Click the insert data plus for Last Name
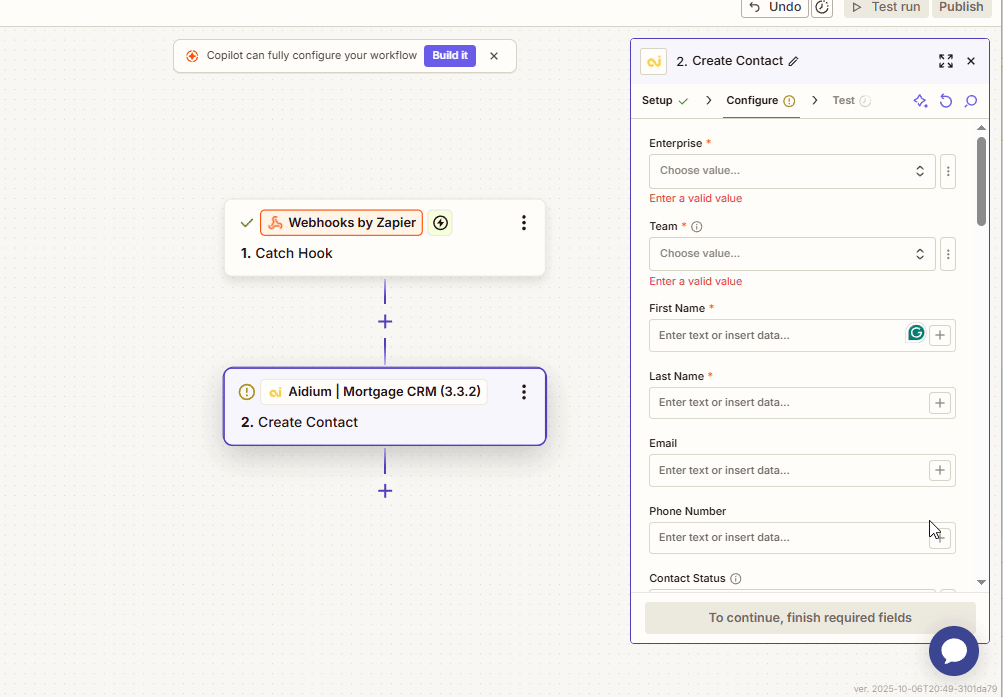The height and width of the screenshot is (697, 1003). click(939, 403)
